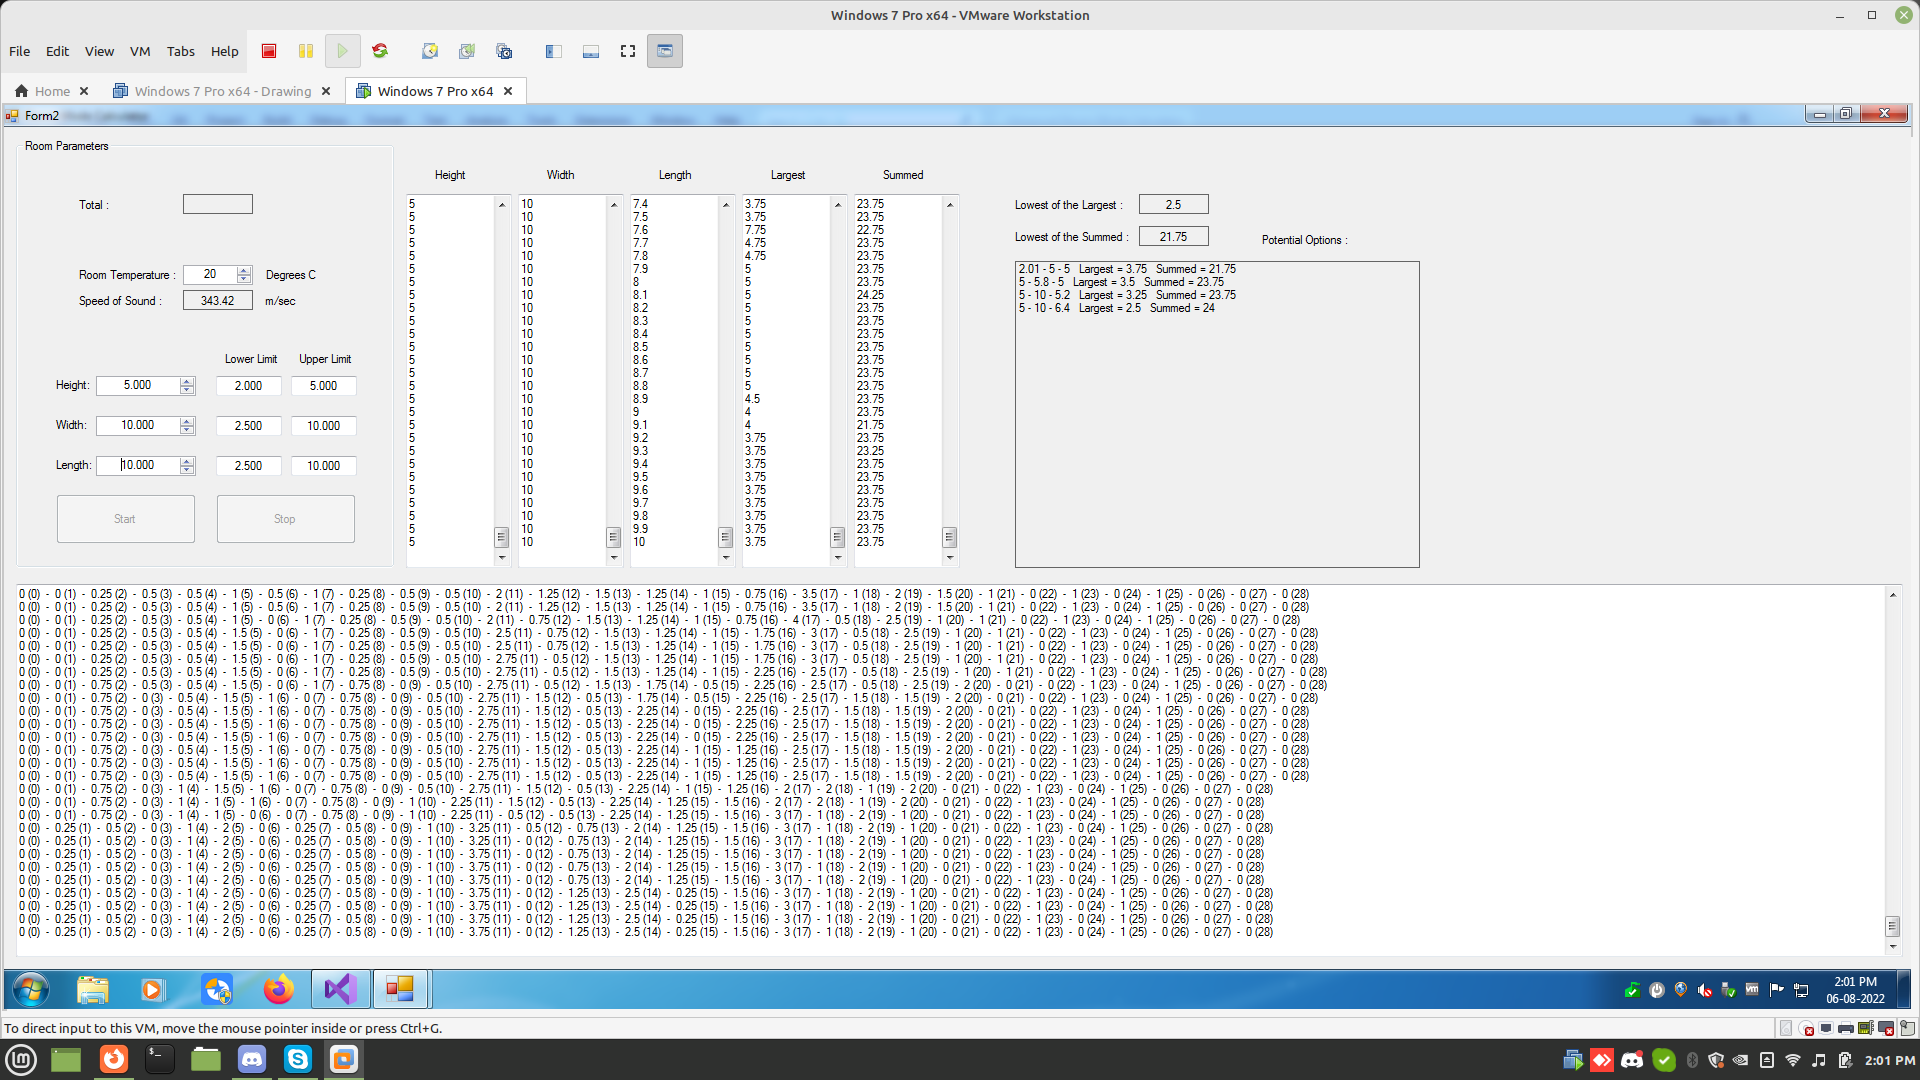Take a snapshot of the virtual machine
The image size is (1920, 1080).
click(430, 51)
